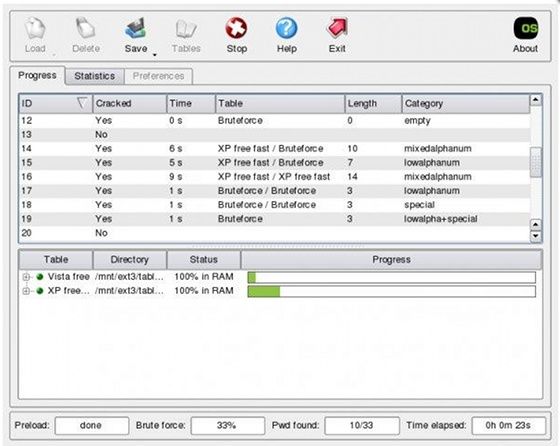The image size is (560, 446).
Task: Open the Save dropdown arrow
Action: tap(155, 55)
